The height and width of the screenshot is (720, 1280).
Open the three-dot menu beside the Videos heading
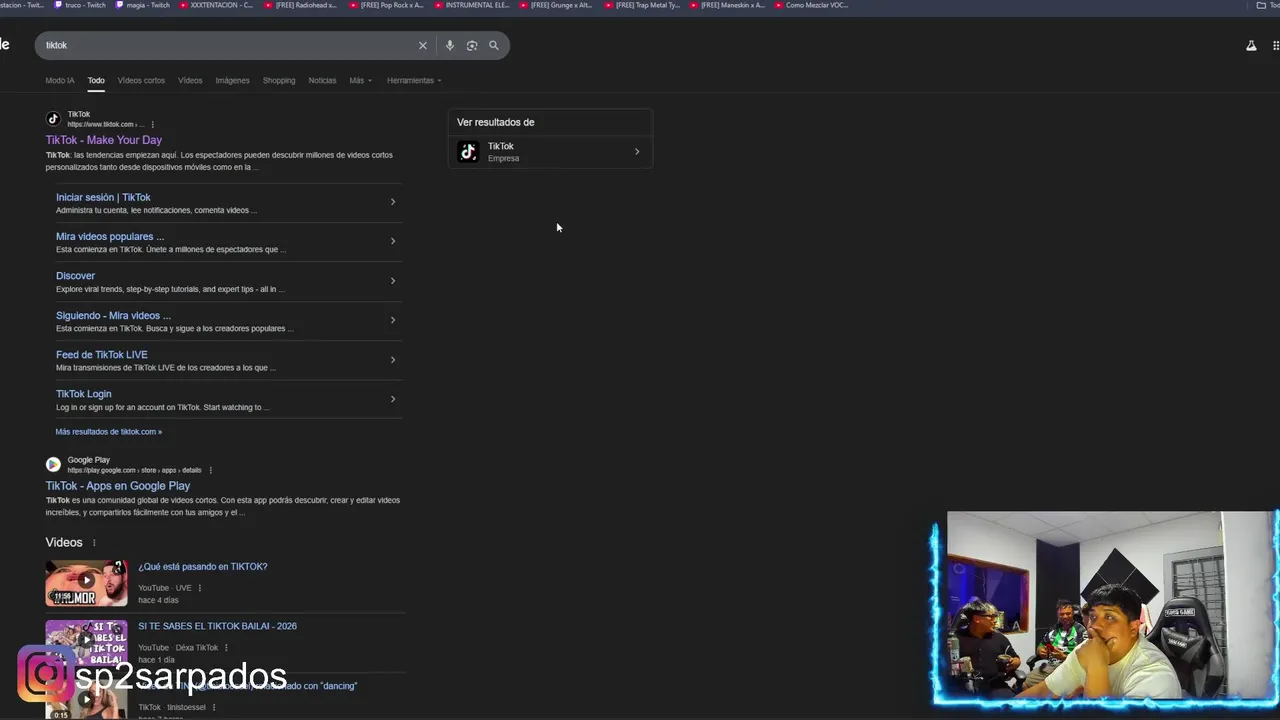[95, 543]
